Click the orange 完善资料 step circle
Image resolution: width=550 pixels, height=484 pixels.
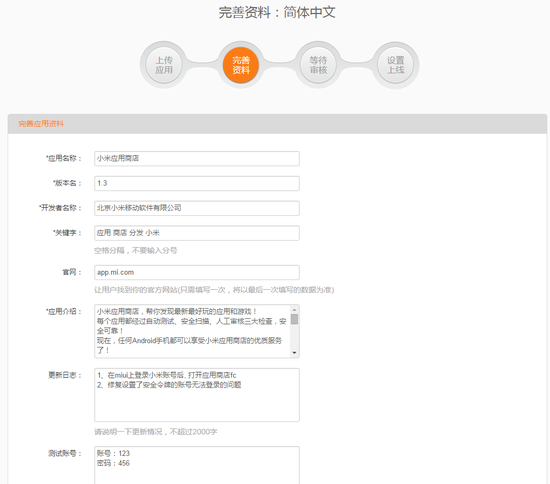[x=241, y=65]
